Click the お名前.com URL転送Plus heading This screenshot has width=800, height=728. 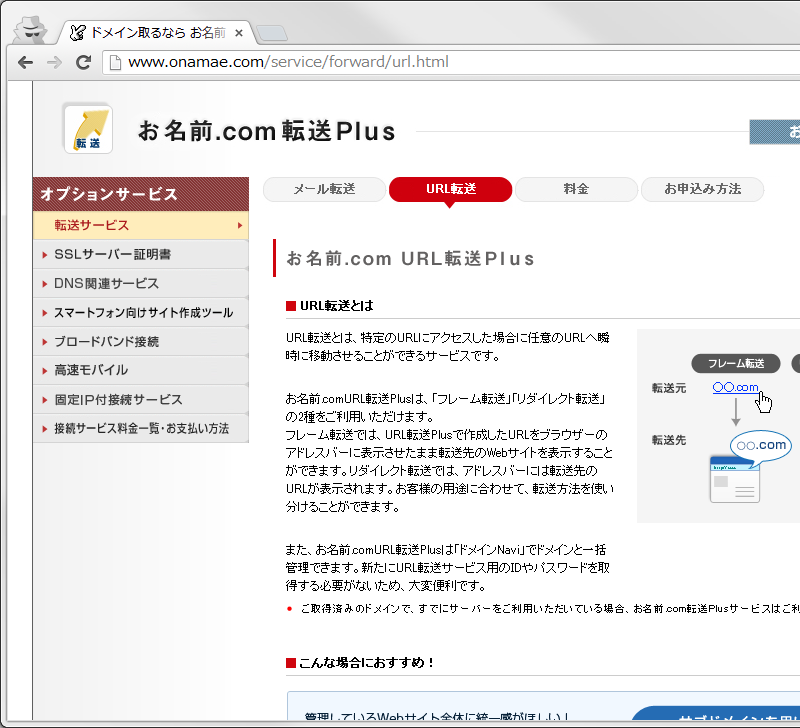[410, 259]
